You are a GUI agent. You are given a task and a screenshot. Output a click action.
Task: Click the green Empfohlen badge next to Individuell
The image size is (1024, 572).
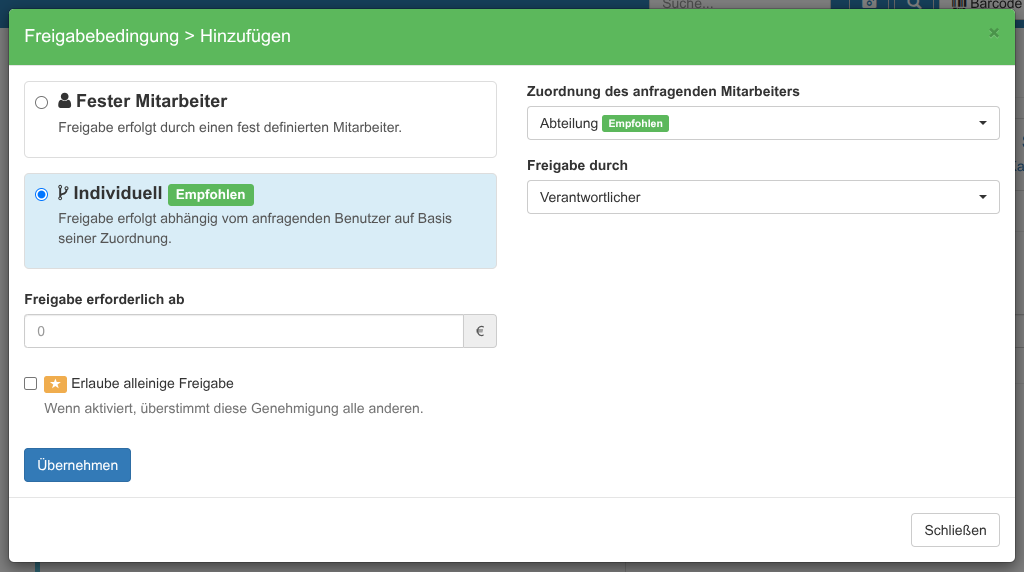coord(211,194)
